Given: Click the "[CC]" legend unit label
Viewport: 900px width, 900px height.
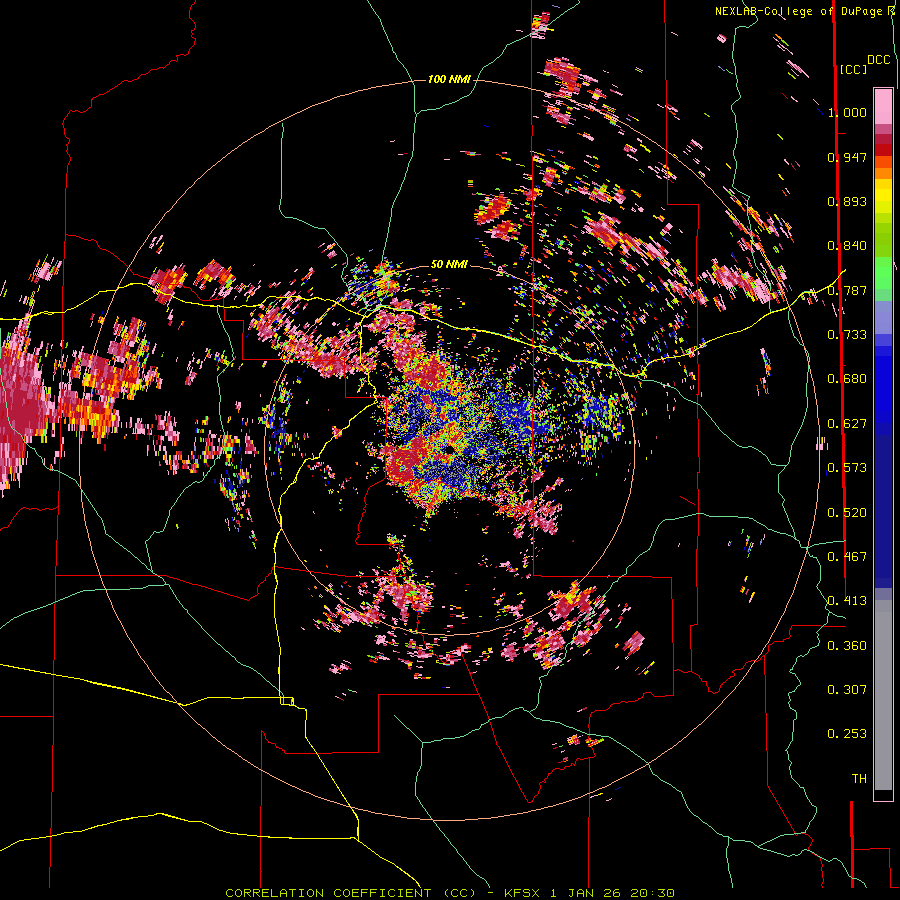Looking at the screenshot, I should (x=852, y=69).
